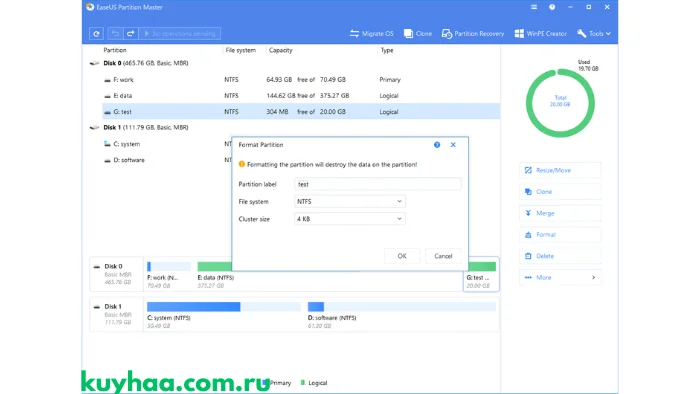This screenshot has width=700, height=394.
Task: Open the File system NTFS dropdown
Action: (x=350, y=201)
